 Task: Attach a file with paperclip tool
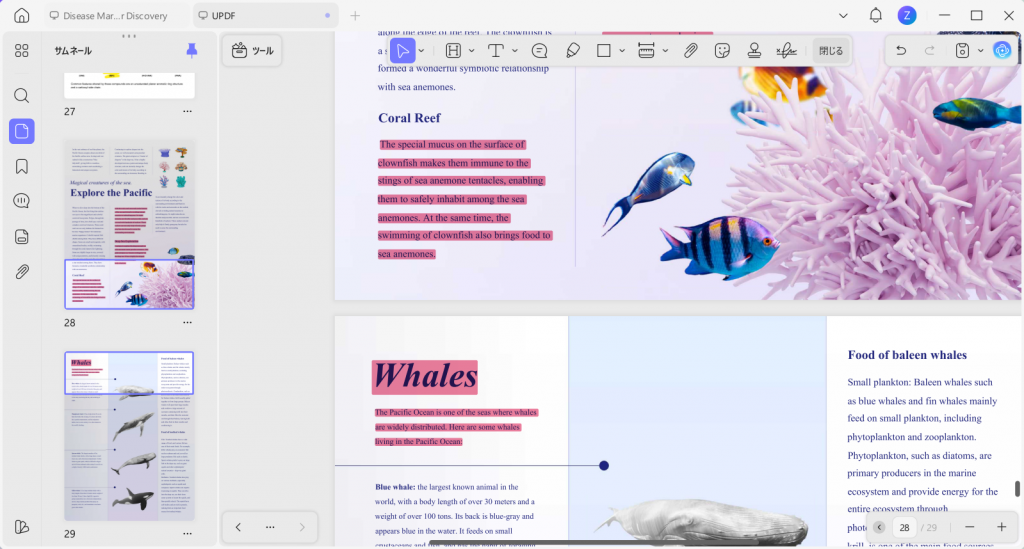point(690,50)
